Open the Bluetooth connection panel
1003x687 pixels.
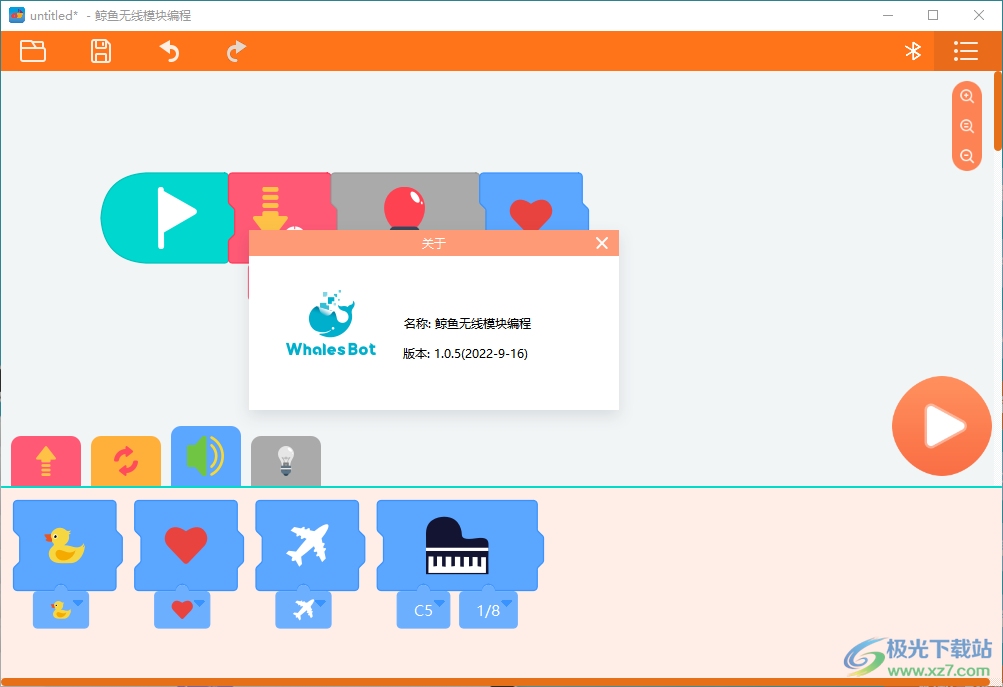[x=912, y=51]
